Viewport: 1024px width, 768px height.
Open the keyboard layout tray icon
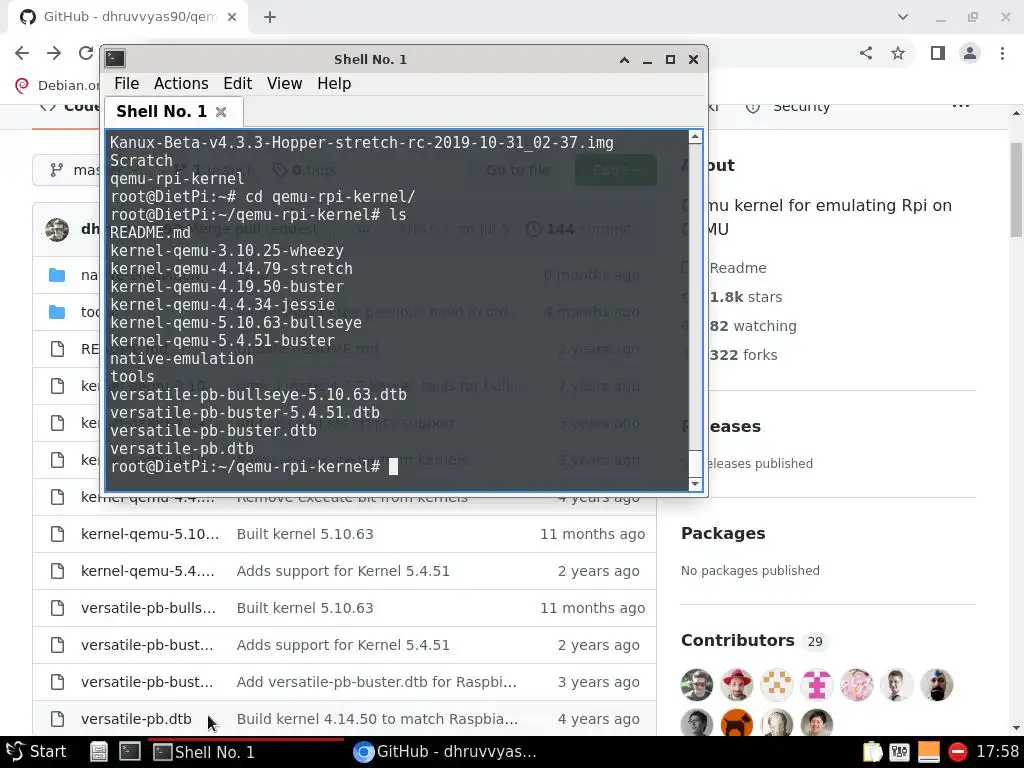900,752
